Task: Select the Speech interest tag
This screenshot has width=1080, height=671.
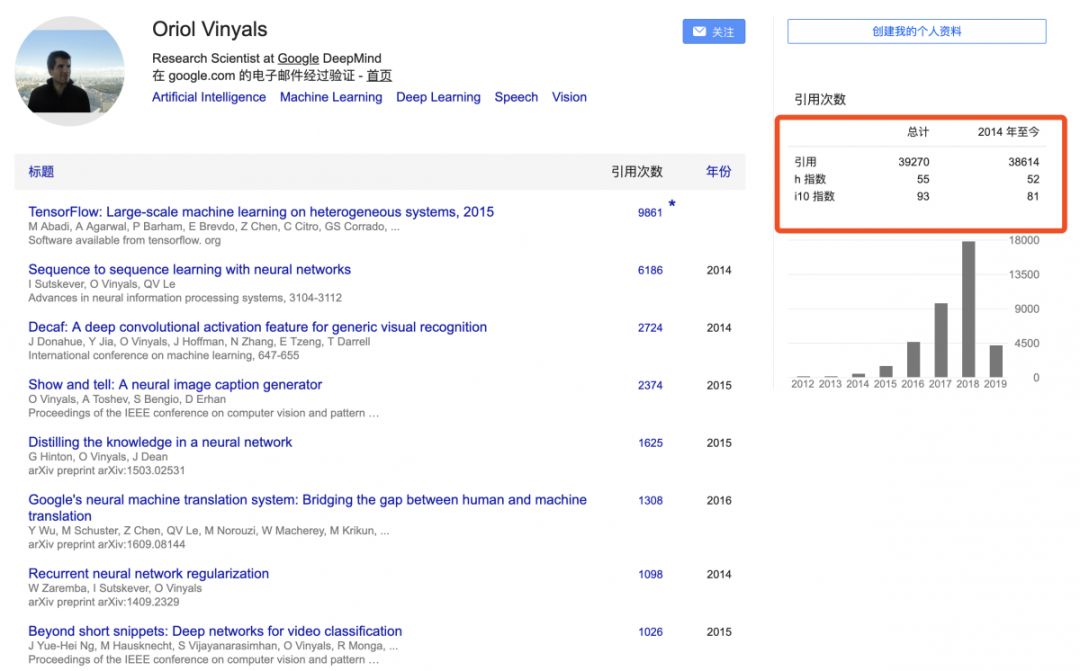Action: [x=516, y=97]
